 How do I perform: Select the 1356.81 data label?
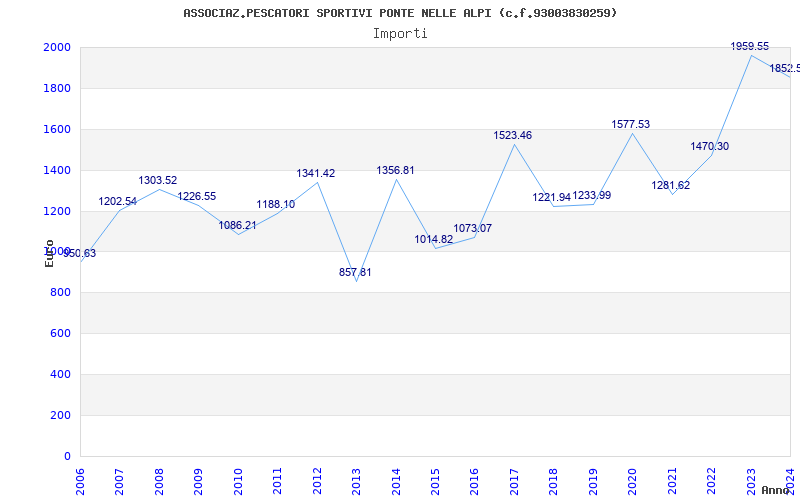click(x=395, y=170)
